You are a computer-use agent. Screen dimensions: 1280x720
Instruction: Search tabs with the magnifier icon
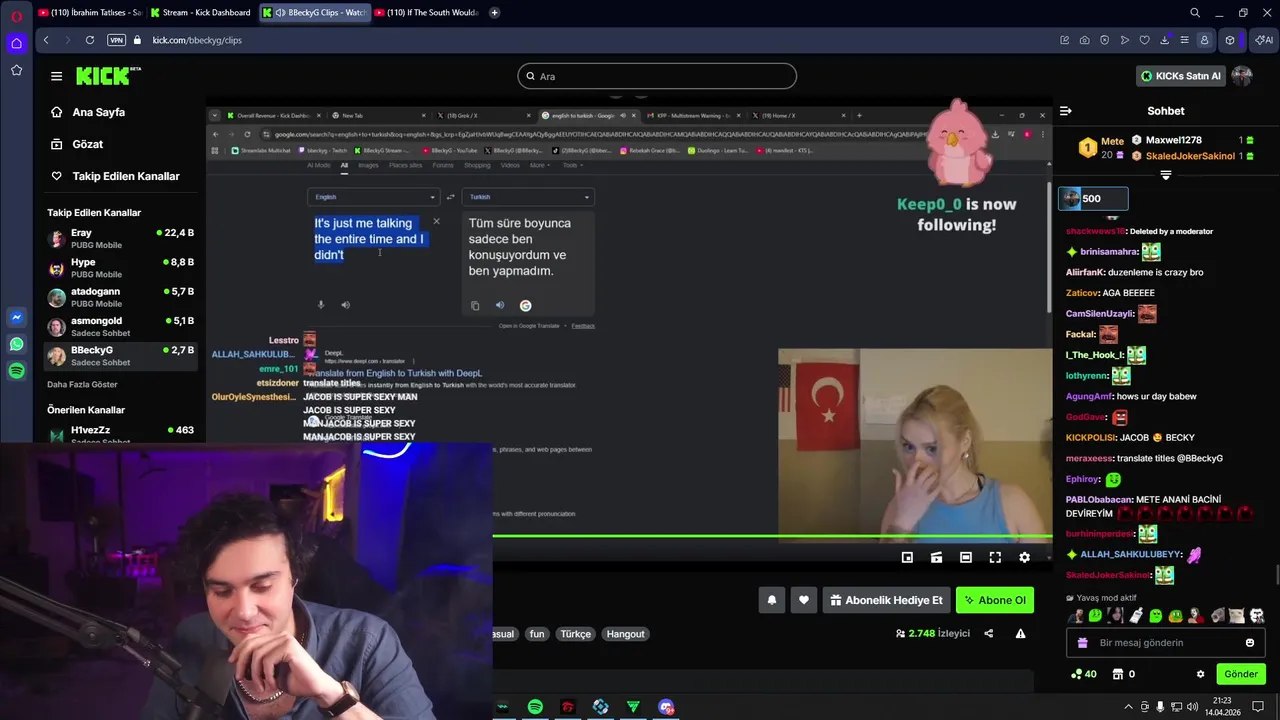click(x=1195, y=13)
